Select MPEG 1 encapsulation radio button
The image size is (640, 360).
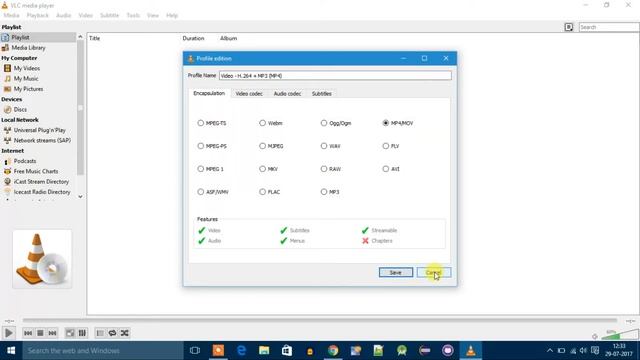(200, 169)
